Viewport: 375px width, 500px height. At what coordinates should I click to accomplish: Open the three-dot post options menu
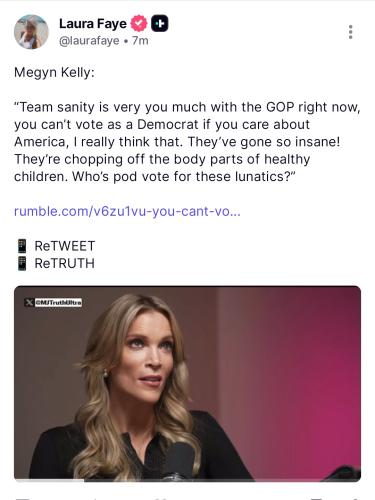(350, 32)
